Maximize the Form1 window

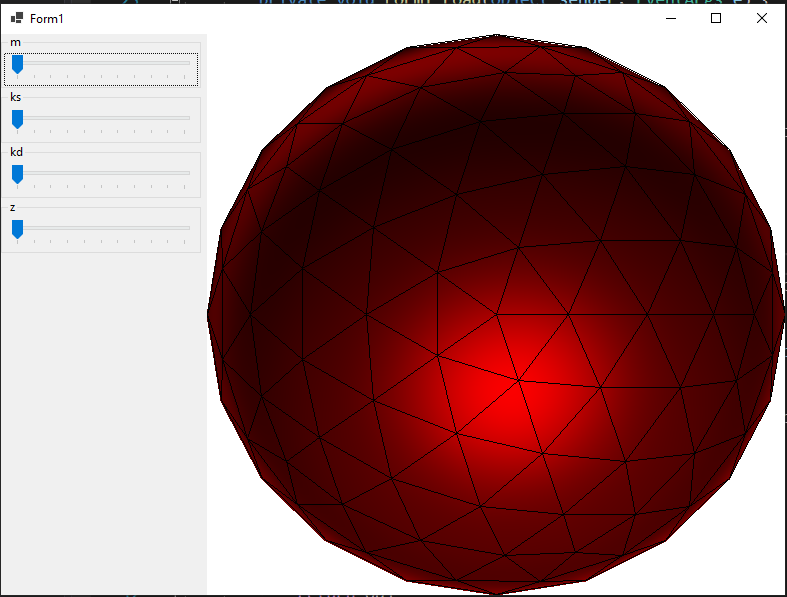pos(716,18)
